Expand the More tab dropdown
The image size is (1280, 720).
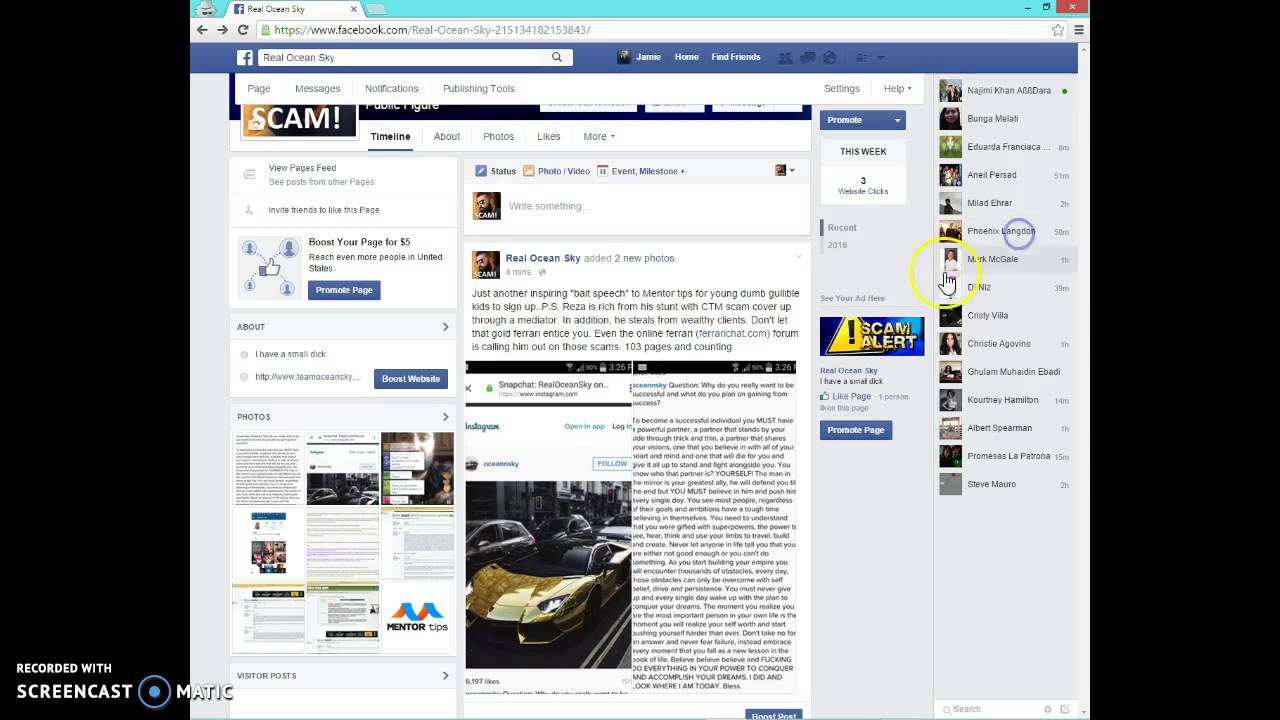point(598,136)
